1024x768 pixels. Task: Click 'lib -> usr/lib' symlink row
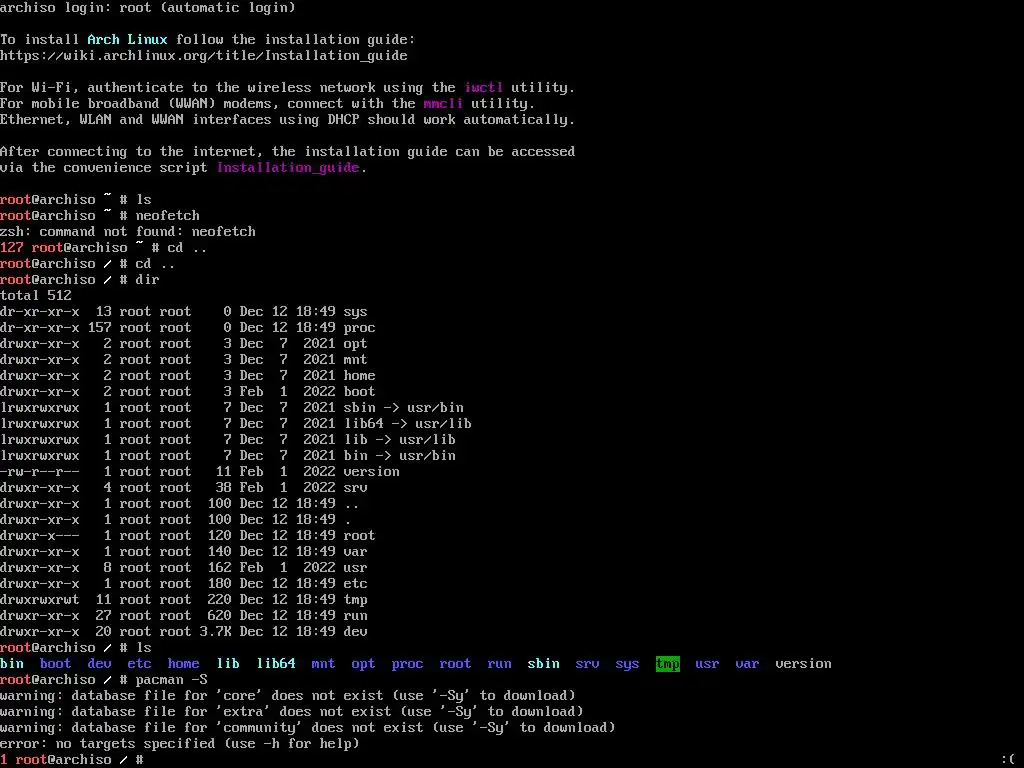228,440
